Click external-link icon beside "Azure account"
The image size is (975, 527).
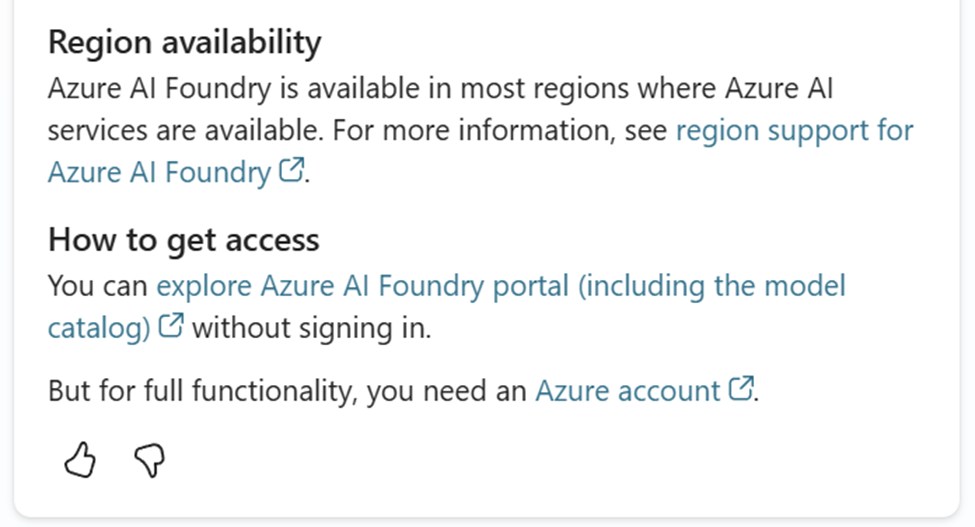point(740,388)
